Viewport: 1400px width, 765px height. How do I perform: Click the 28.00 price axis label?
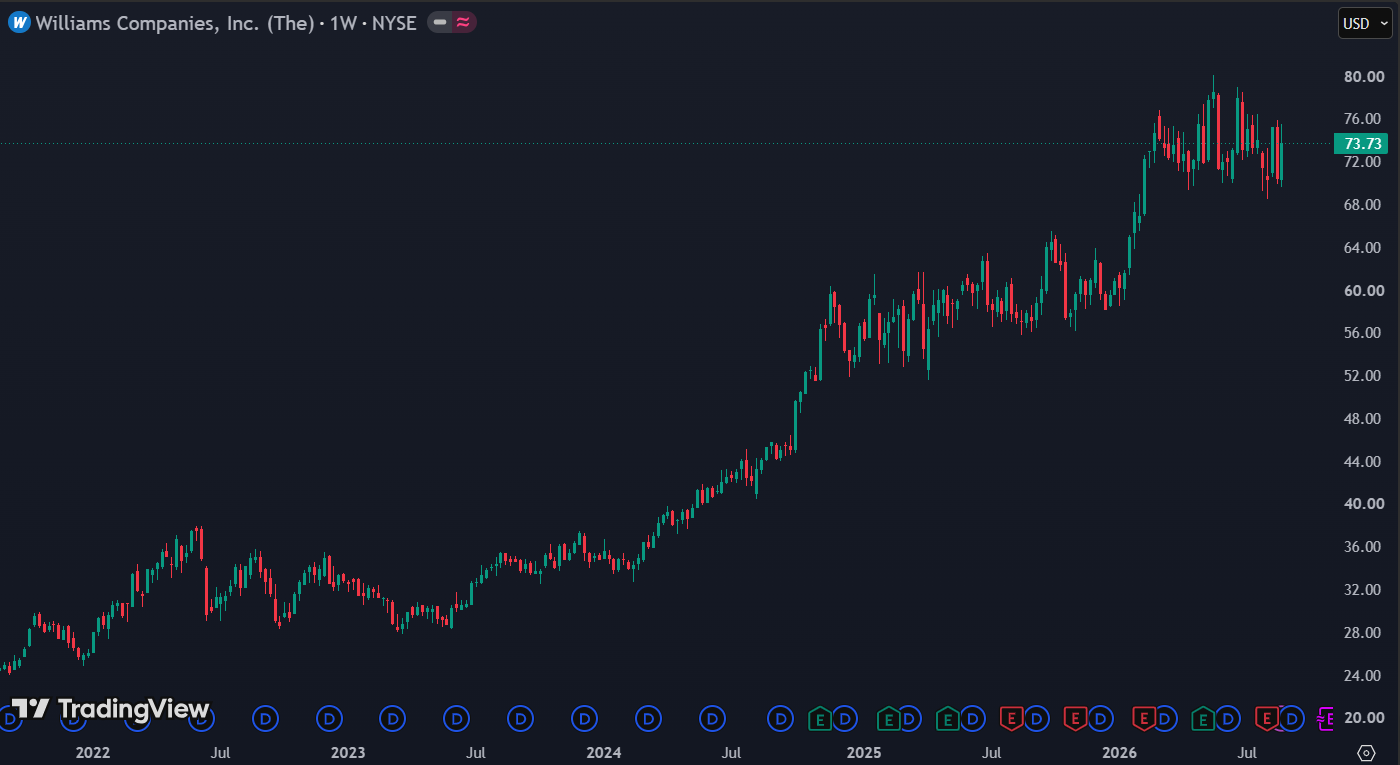[1364, 633]
